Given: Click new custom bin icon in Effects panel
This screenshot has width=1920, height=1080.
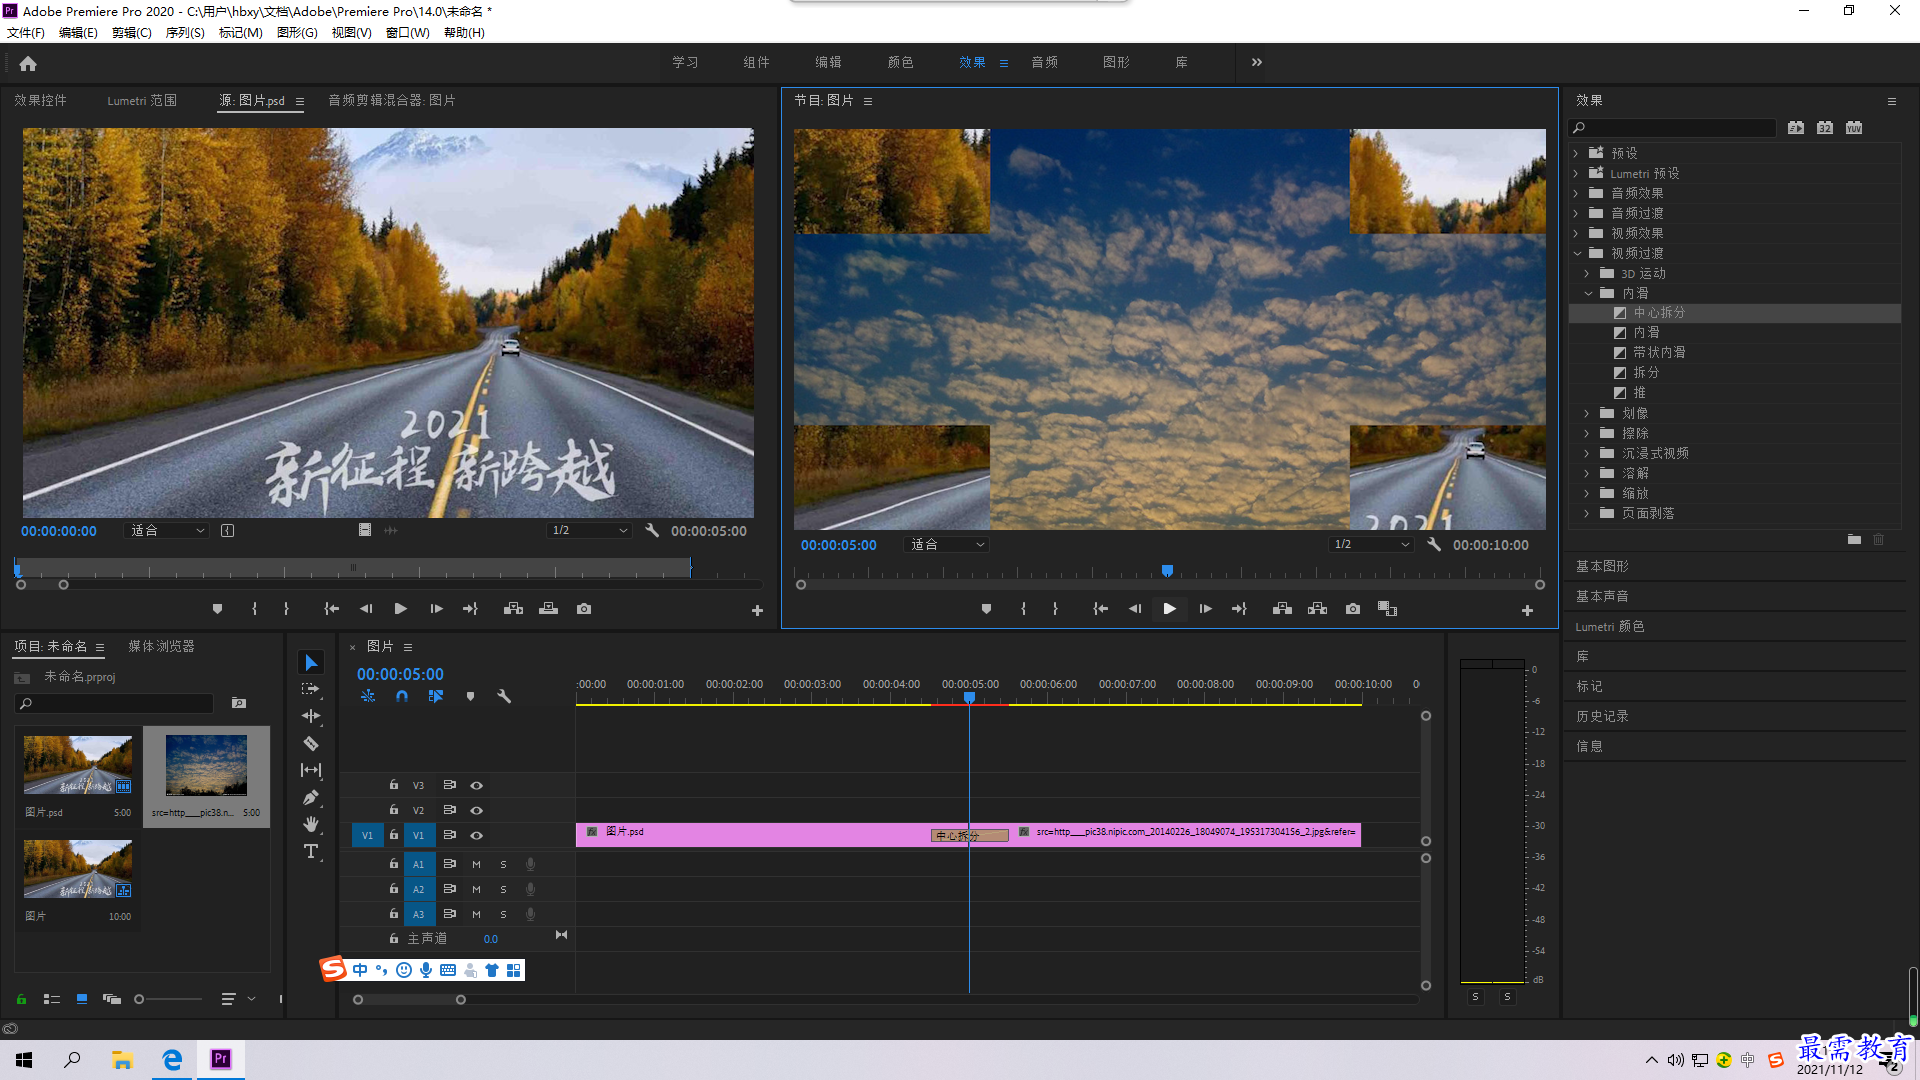Looking at the screenshot, I should click(1854, 539).
